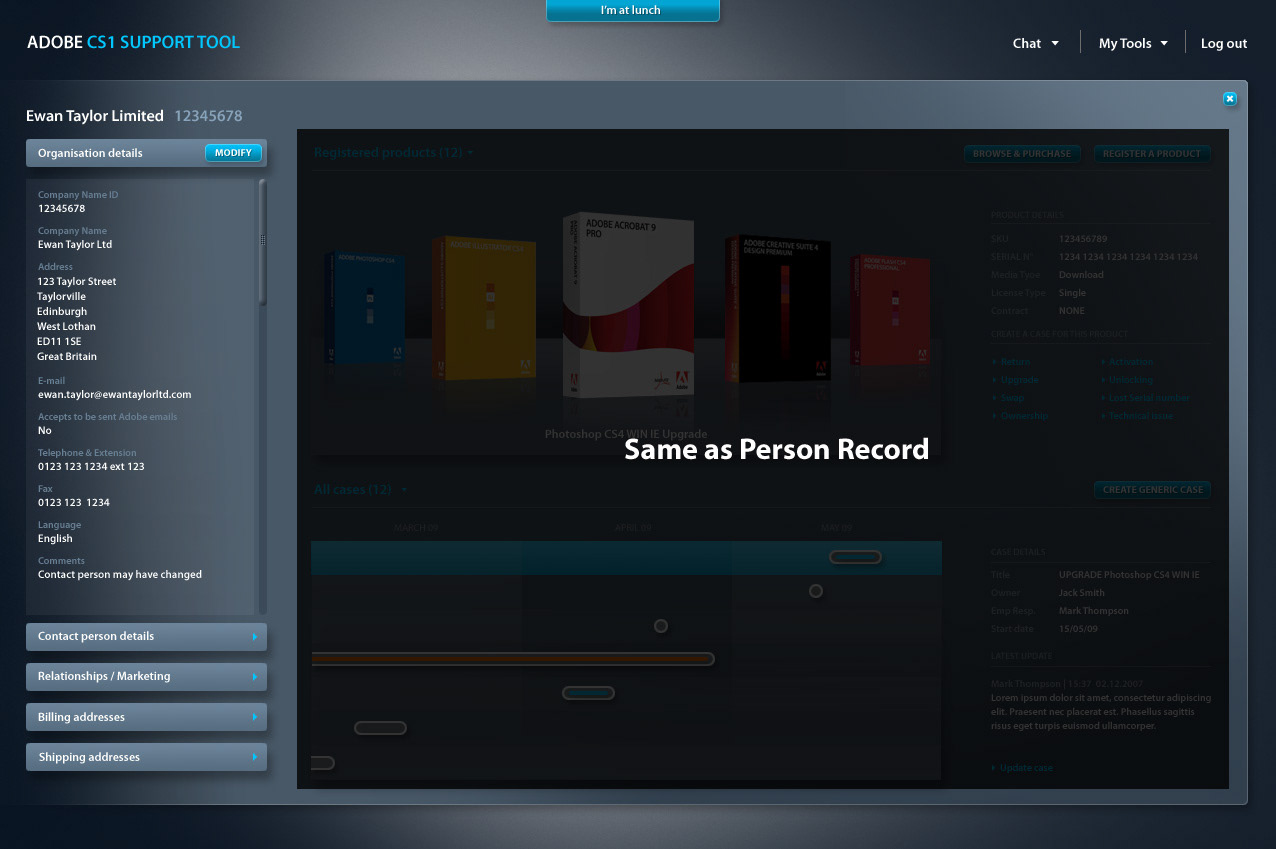Expand Relationships / Marketing section
This screenshot has width=1276, height=849.
pos(146,676)
